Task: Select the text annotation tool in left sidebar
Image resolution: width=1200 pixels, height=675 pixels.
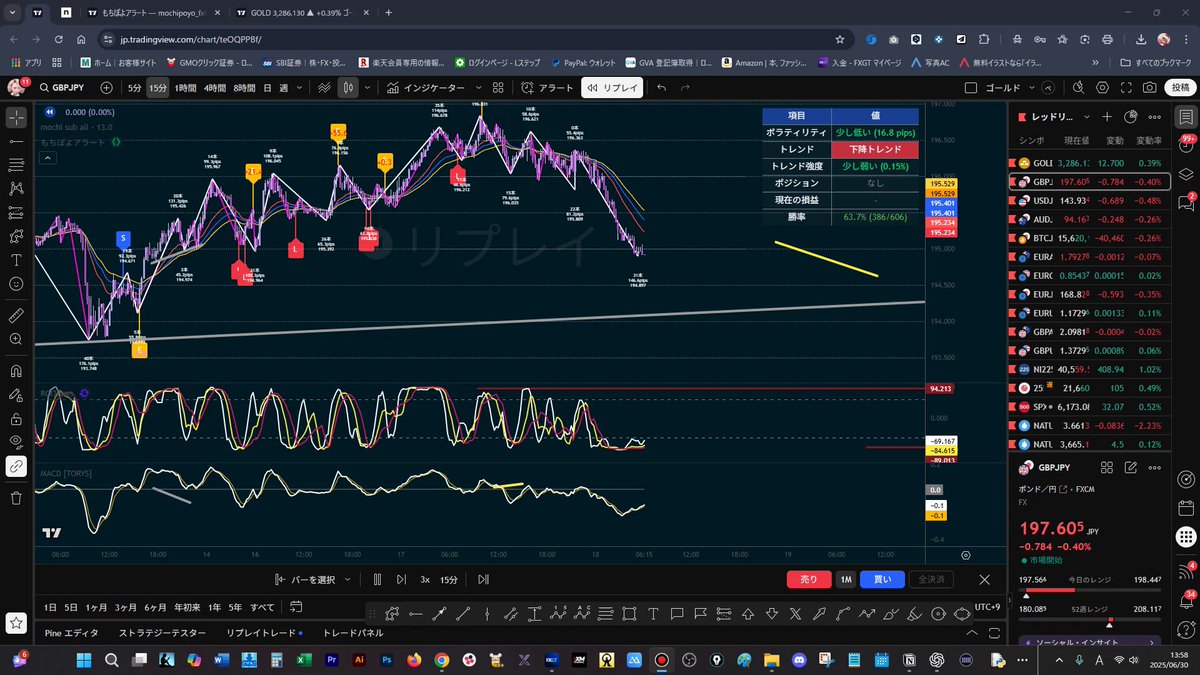Action: 16,260
